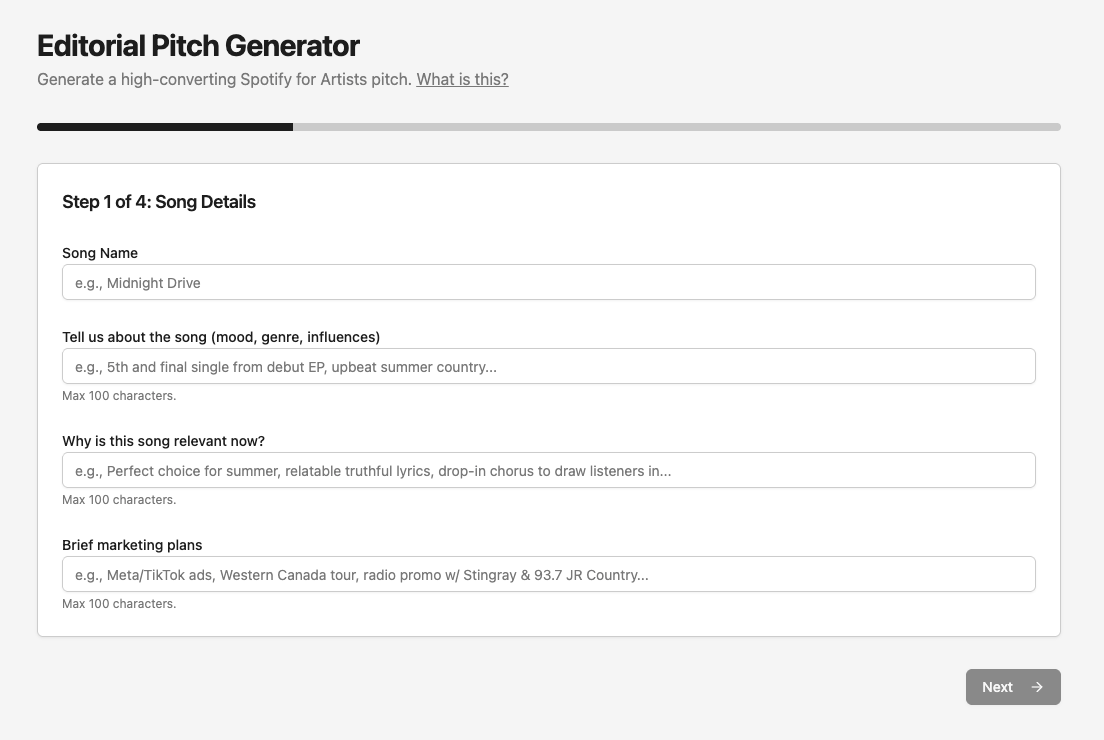Image resolution: width=1104 pixels, height=740 pixels.
Task: Click the dark filled portion of the progress bar
Action: tap(165, 127)
